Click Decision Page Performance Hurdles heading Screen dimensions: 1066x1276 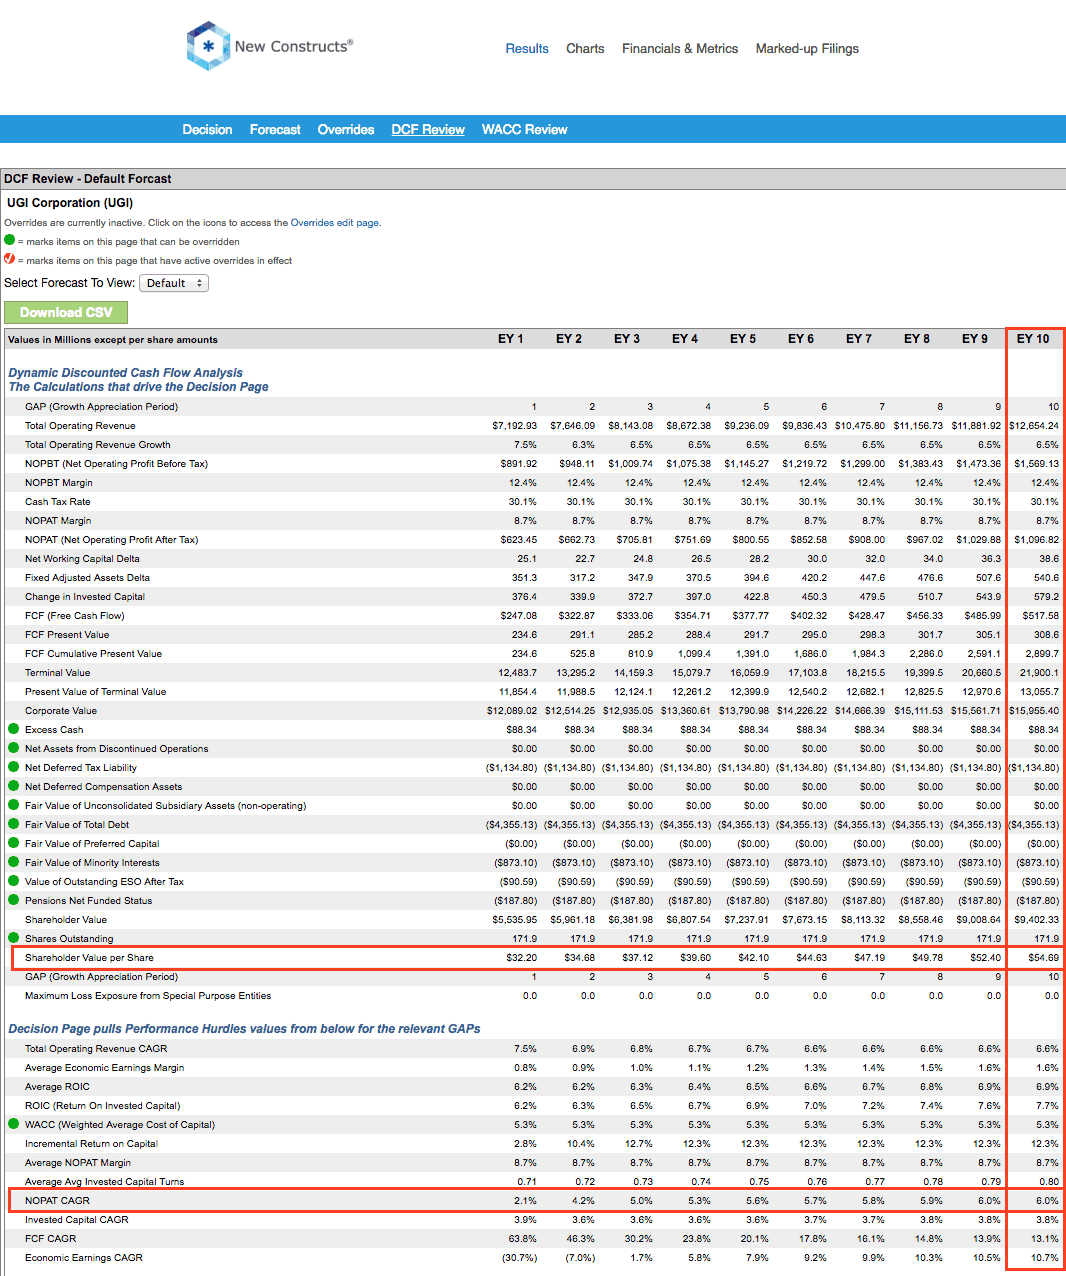pos(244,1028)
